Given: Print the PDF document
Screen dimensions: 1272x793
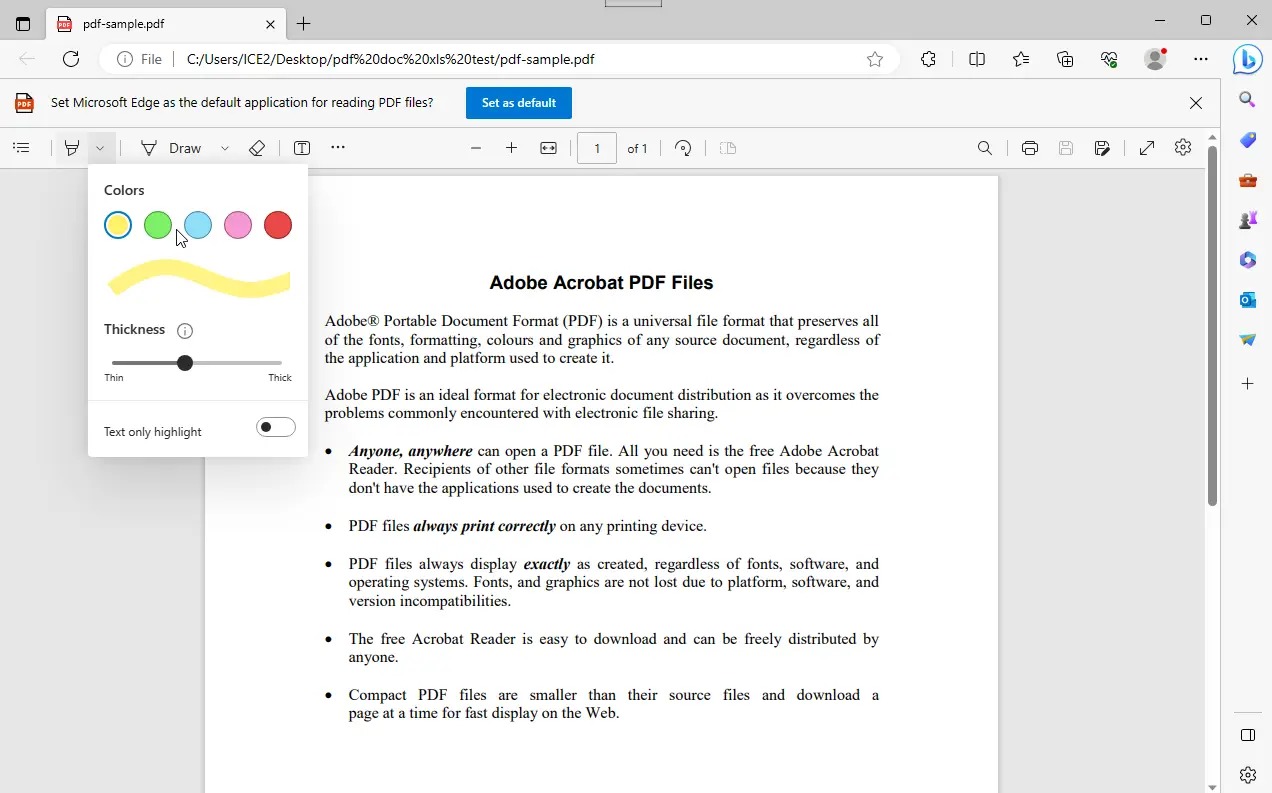Looking at the screenshot, I should (x=1030, y=148).
